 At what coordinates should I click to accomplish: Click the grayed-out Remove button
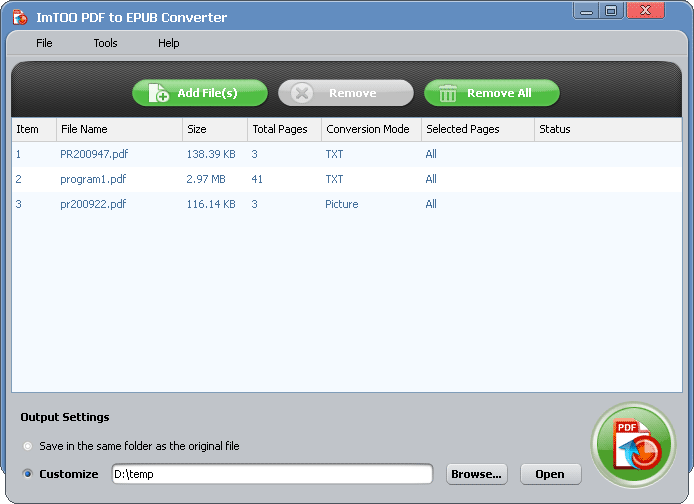click(x=346, y=93)
